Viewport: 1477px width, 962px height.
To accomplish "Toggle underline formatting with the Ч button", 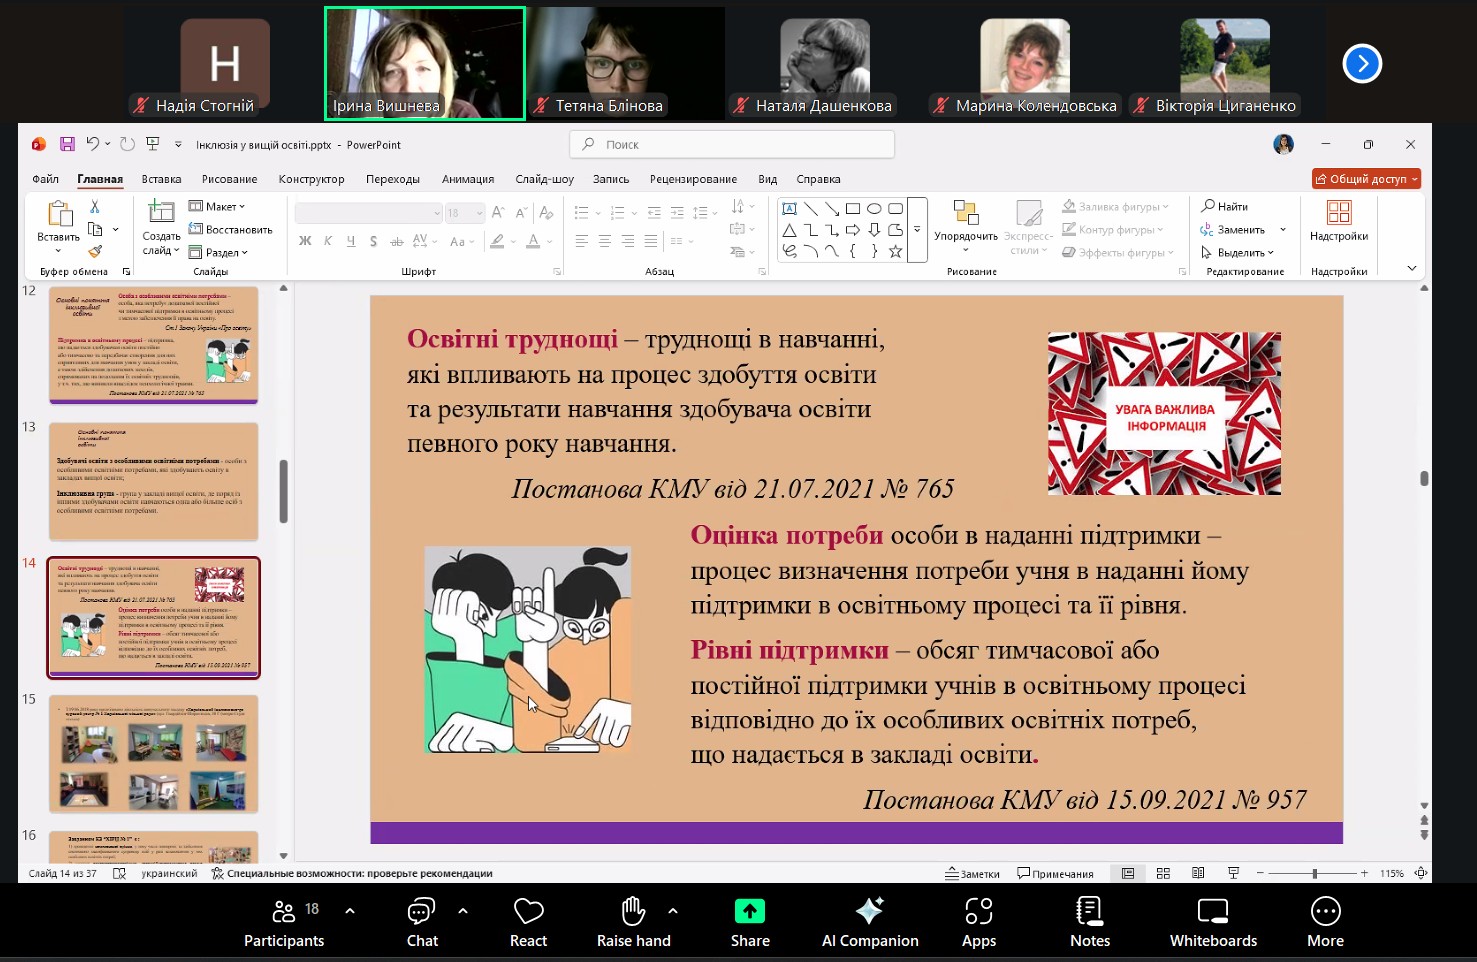I will click(350, 241).
